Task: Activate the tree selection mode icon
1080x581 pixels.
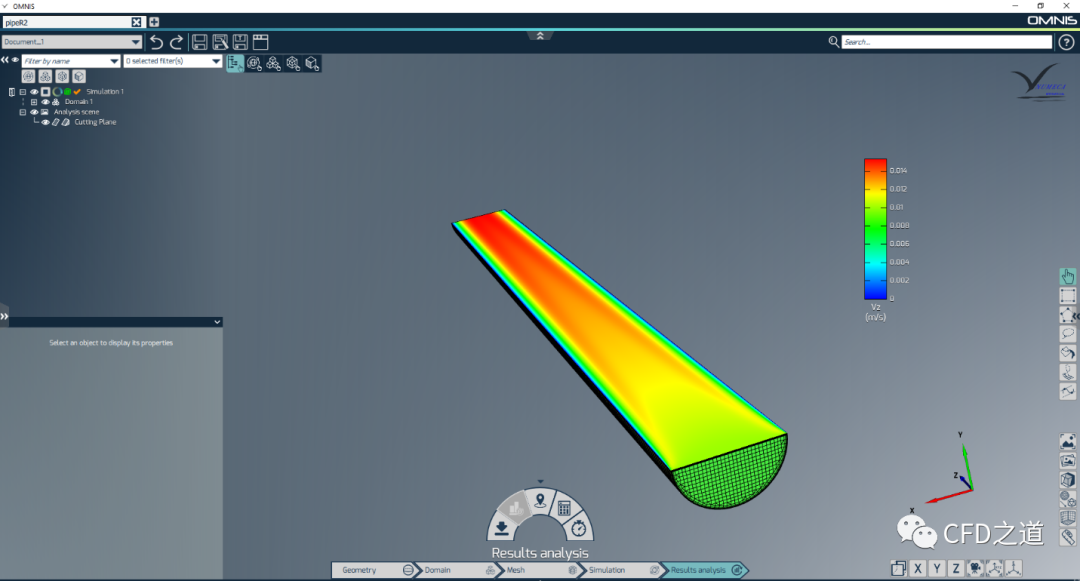Action: tap(235, 63)
